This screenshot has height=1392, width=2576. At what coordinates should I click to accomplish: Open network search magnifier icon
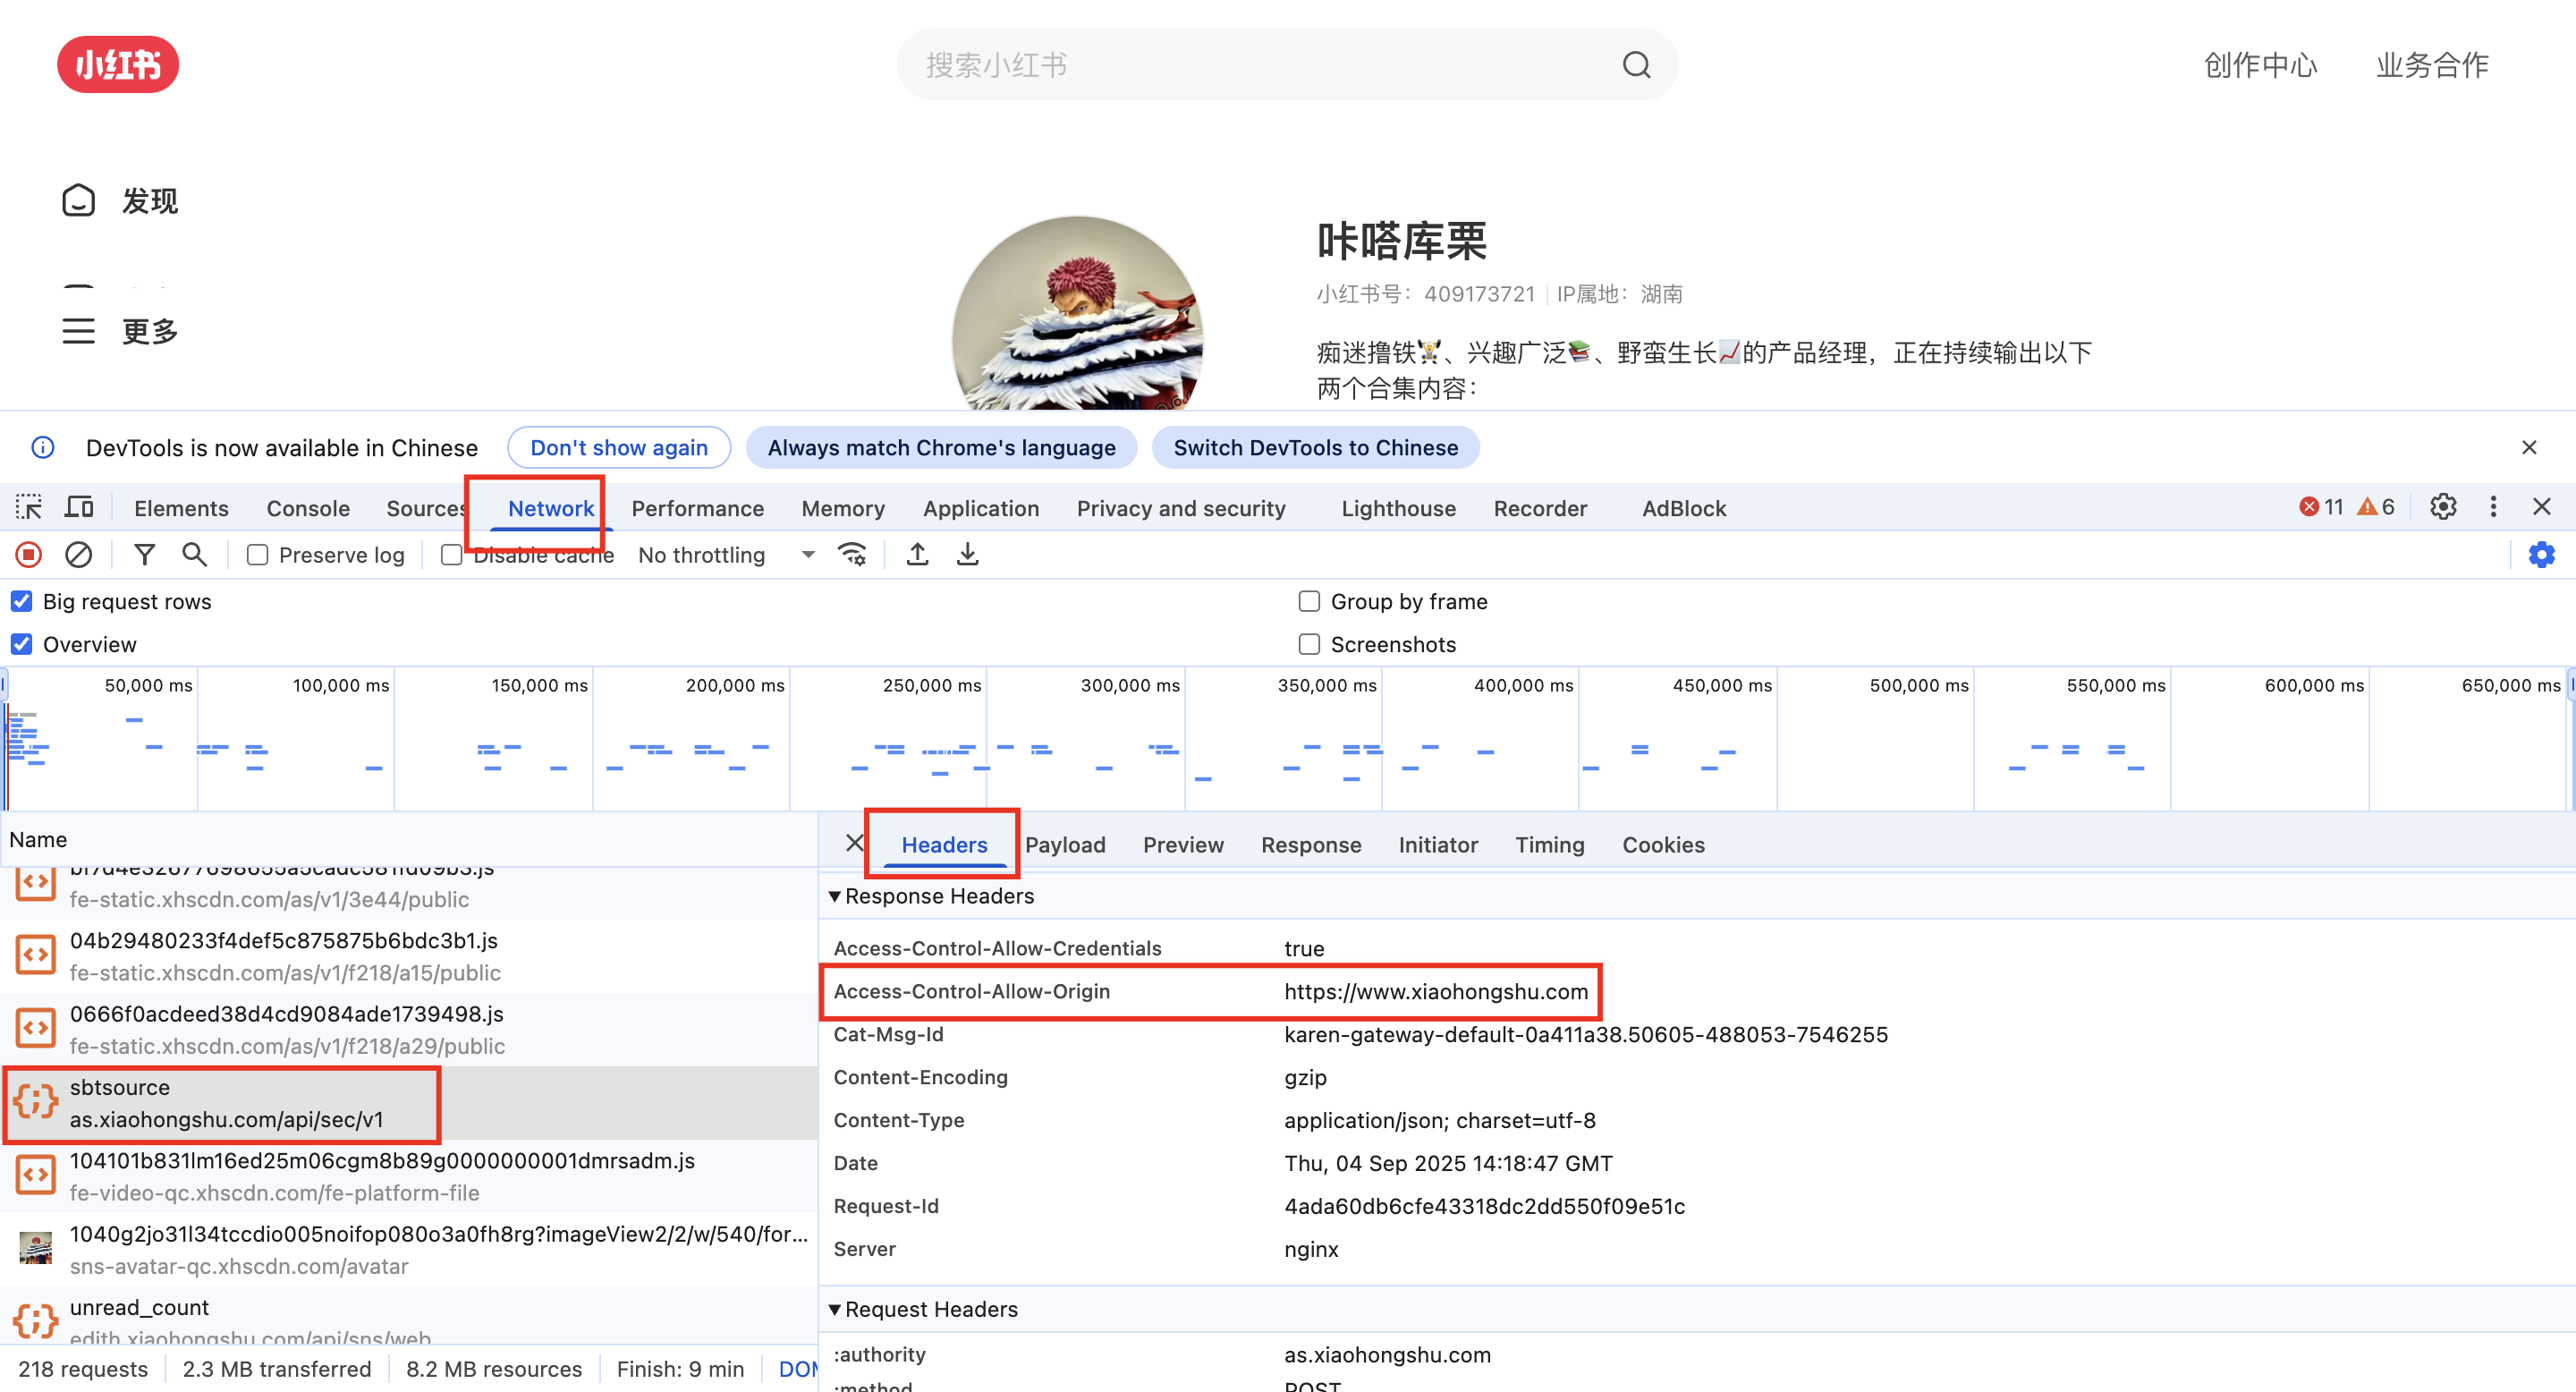(194, 555)
